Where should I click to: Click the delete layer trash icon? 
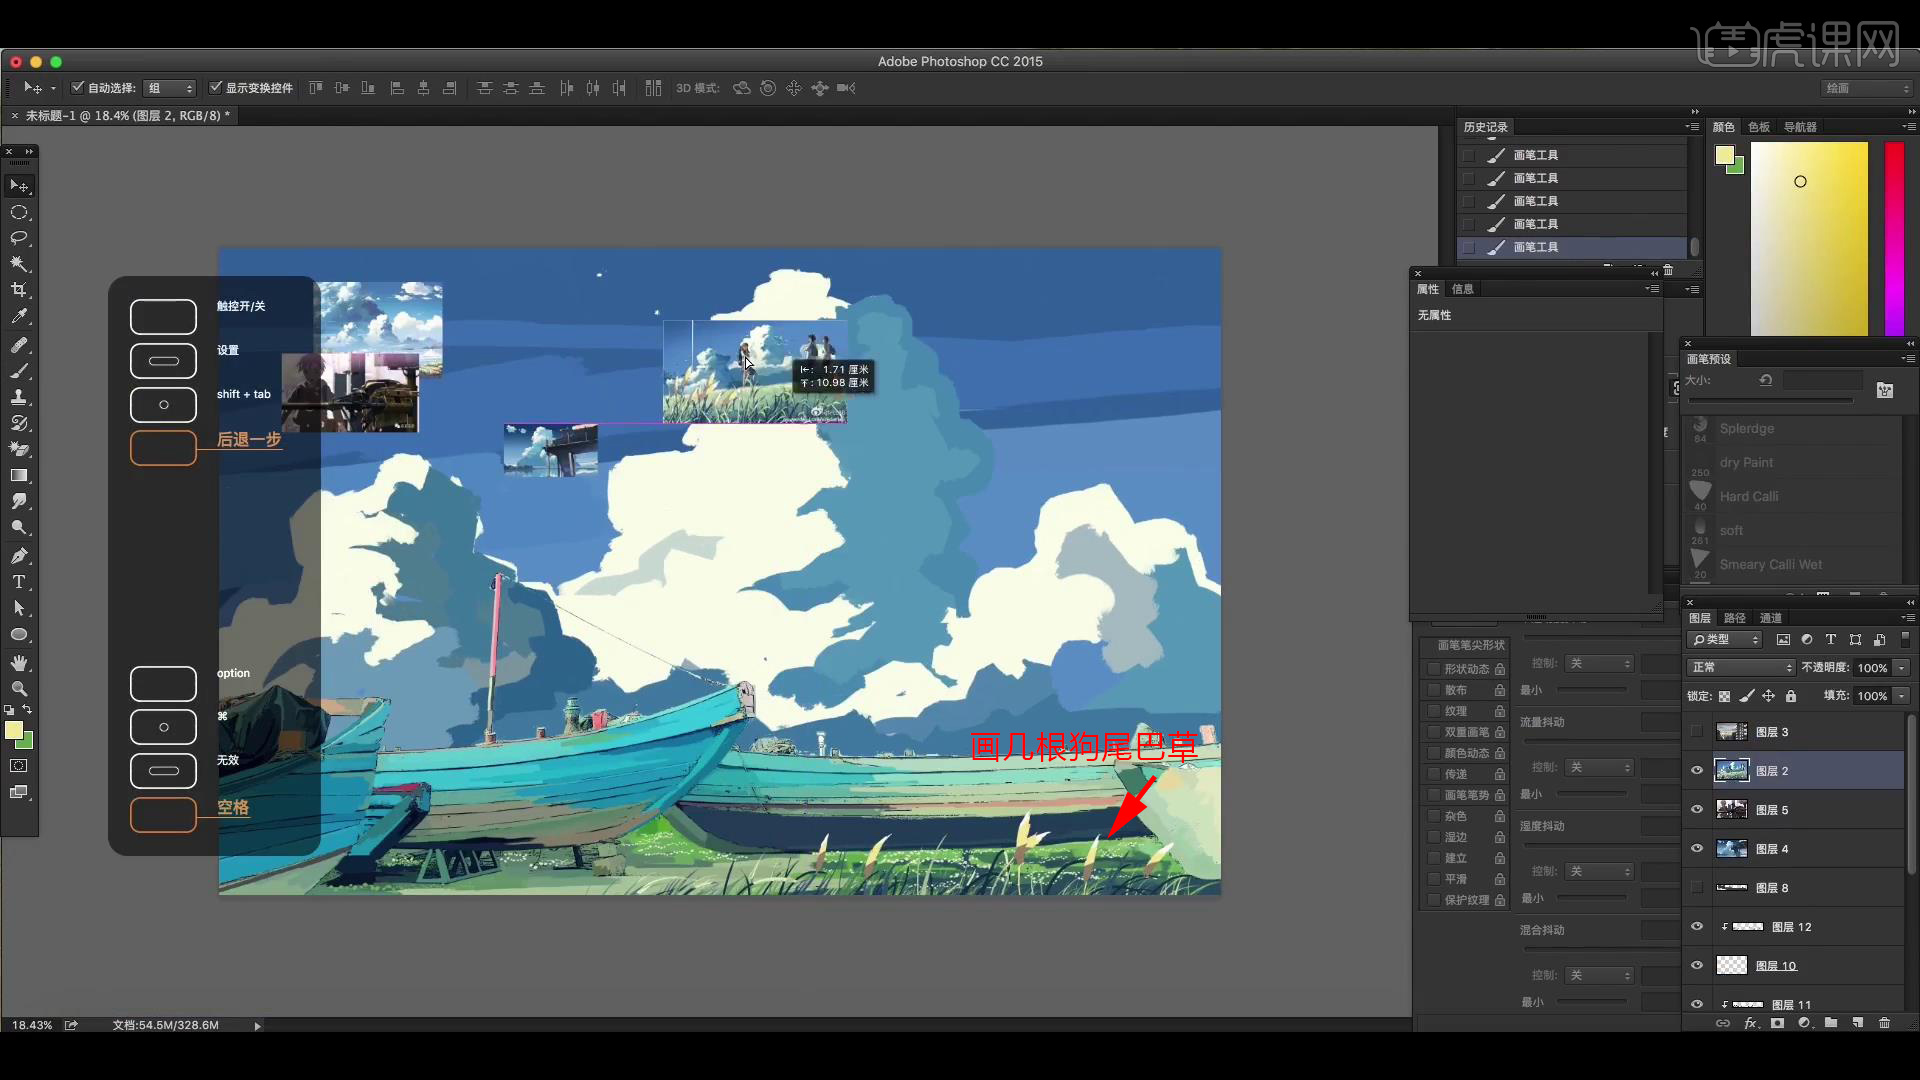1884,1023
